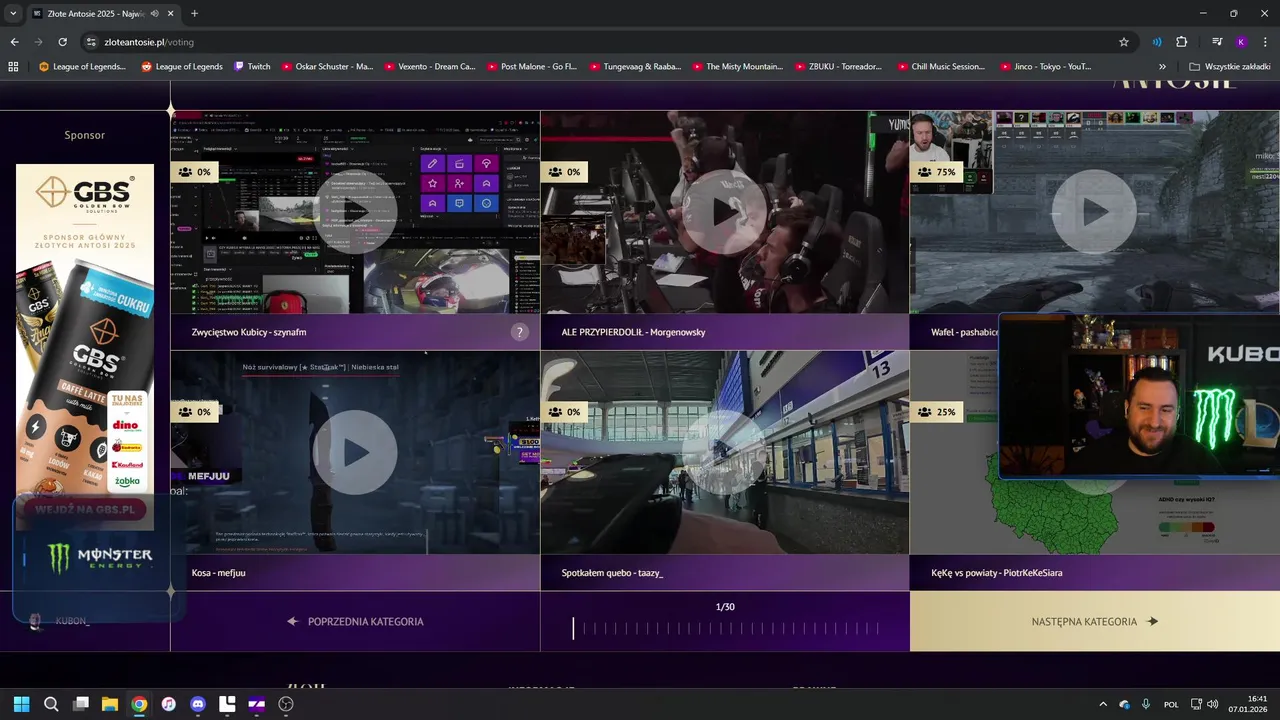Click the 1/30 category counter
Viewport: 1280px width, 720px height.
tap(725, 607)
